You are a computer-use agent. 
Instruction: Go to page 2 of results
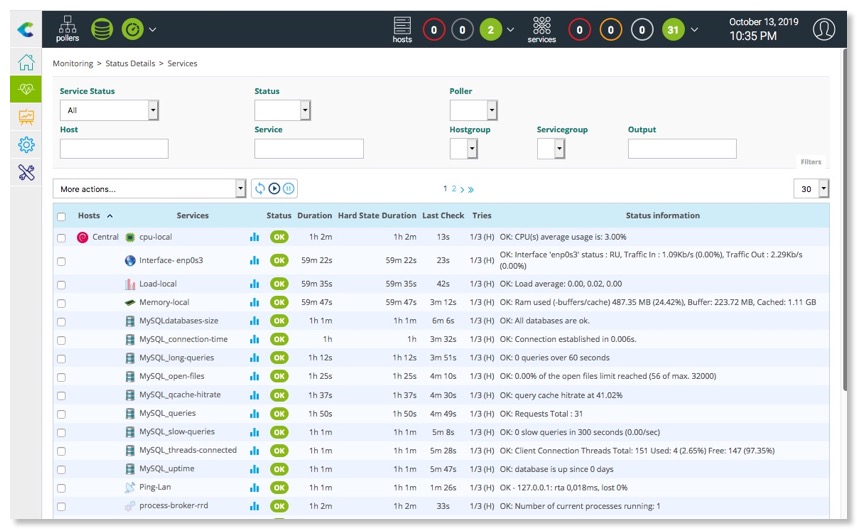453,188
